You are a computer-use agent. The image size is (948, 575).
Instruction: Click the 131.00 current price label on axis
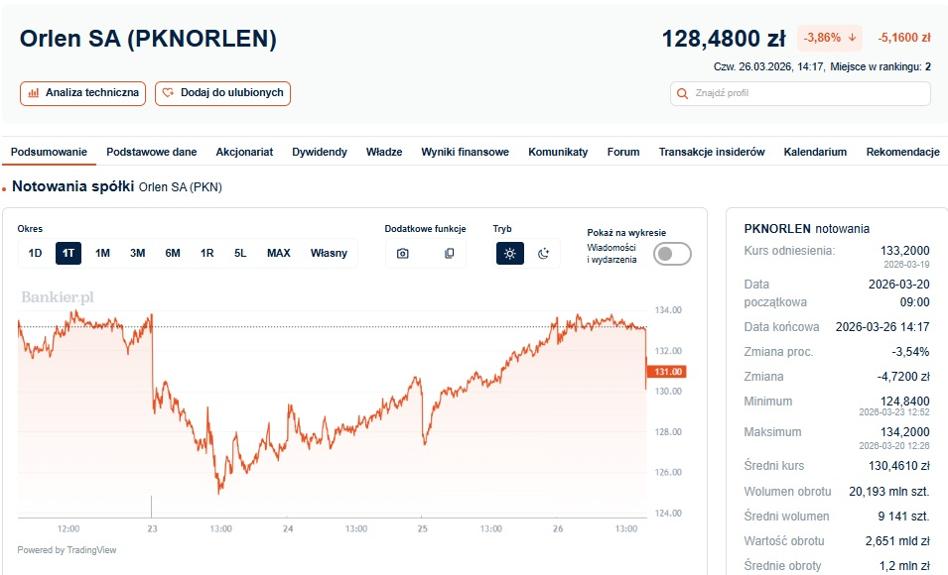(x=667, y=371)
